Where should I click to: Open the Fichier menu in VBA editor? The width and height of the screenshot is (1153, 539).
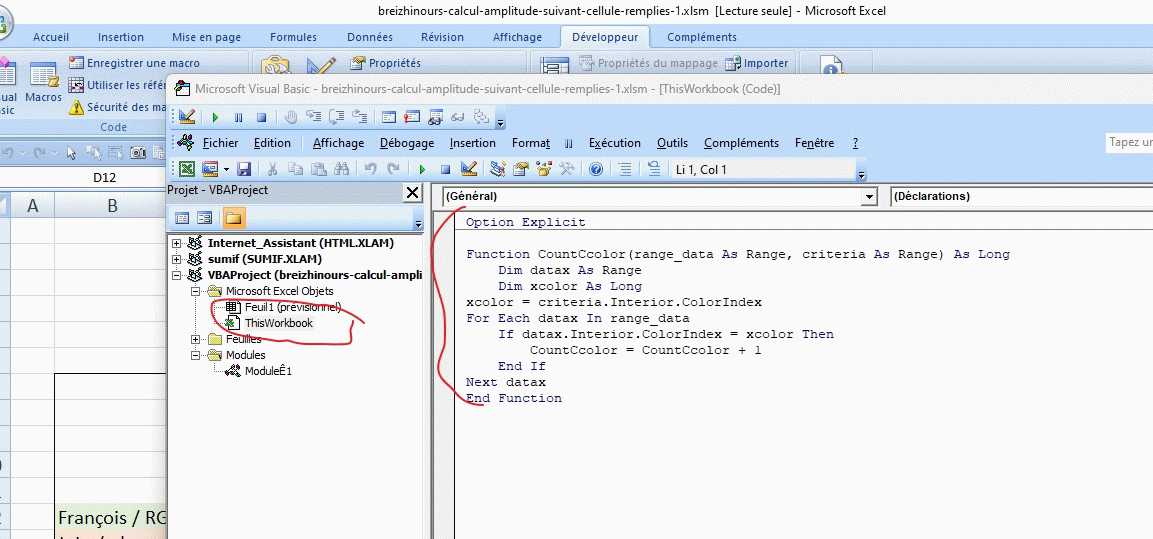click(221, 143)
